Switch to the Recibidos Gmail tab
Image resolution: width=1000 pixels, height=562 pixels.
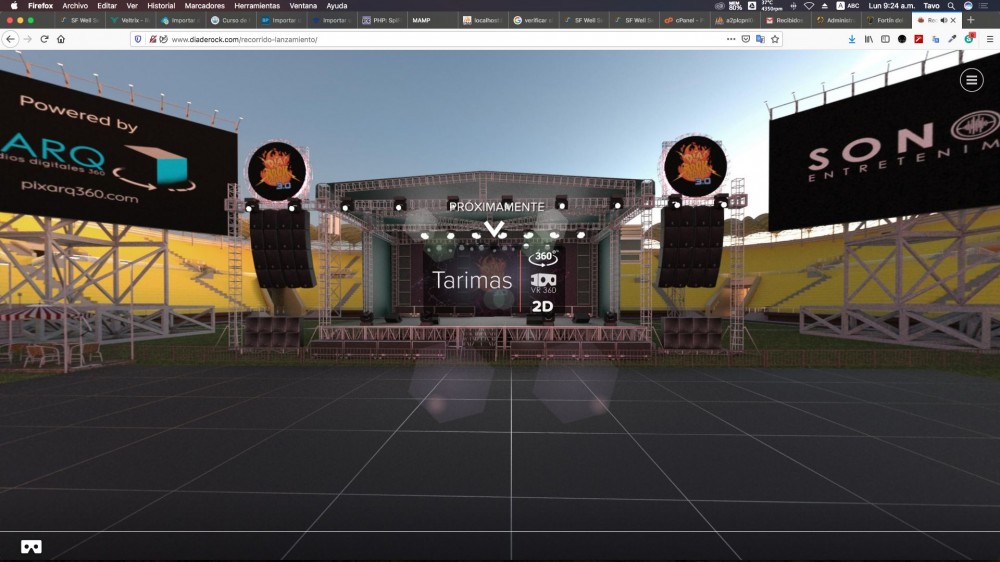click(784, 20)
